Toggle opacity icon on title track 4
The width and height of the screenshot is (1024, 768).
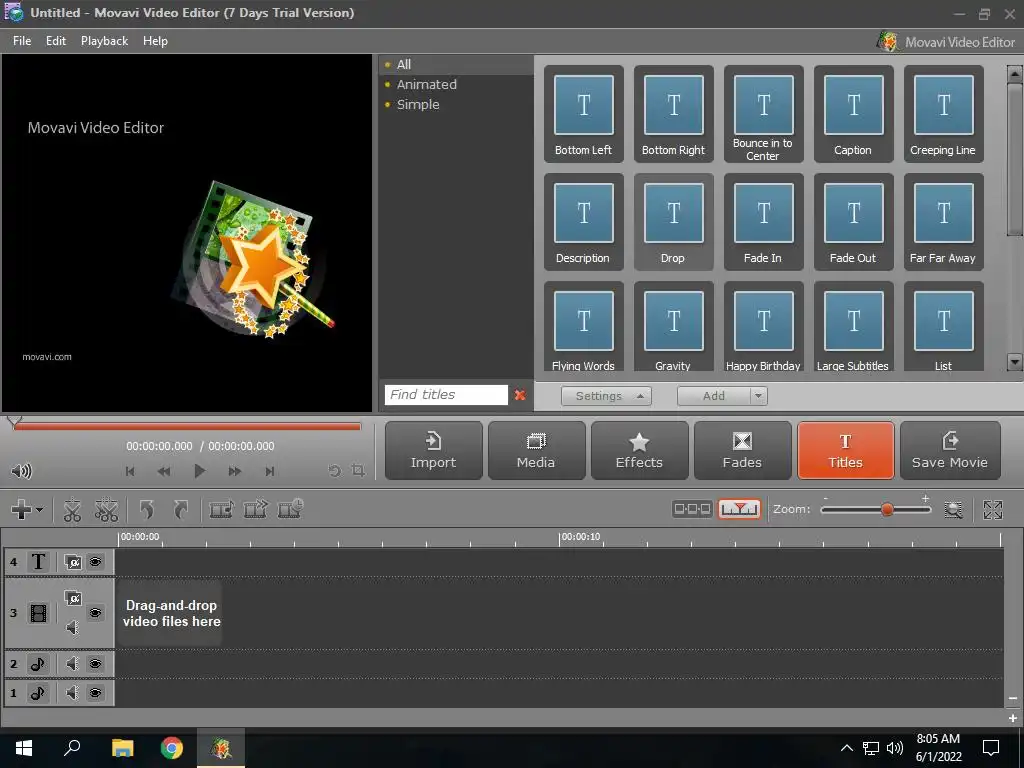pyautogui.click(x=72, y=562)
